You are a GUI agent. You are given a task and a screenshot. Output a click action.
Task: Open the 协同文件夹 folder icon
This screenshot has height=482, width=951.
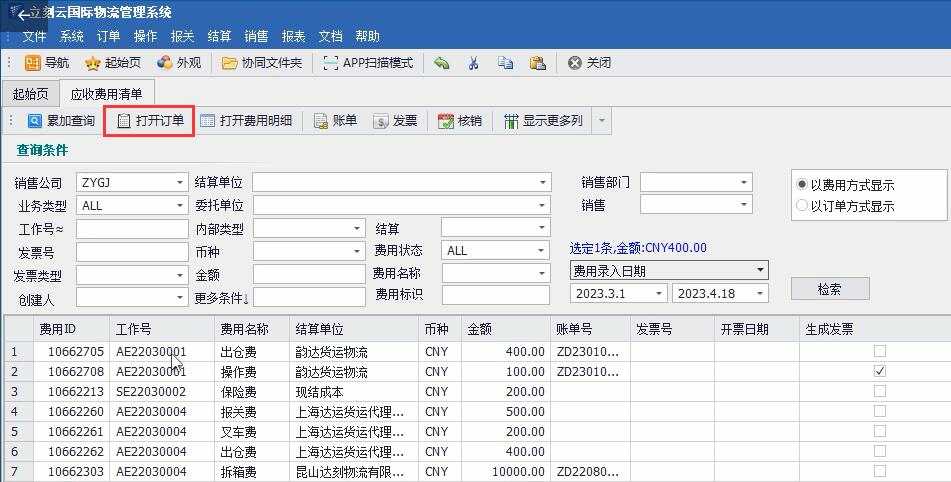click(x=230, y=63)
